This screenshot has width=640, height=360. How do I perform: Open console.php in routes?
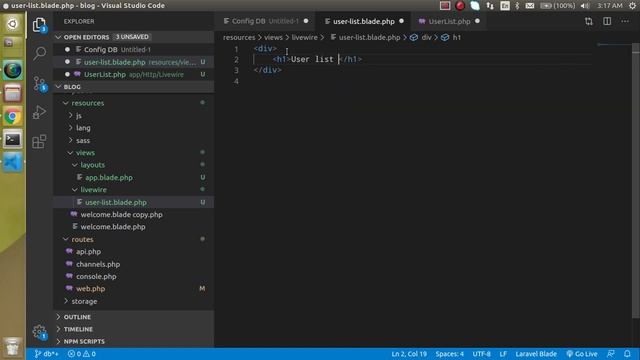133,276
